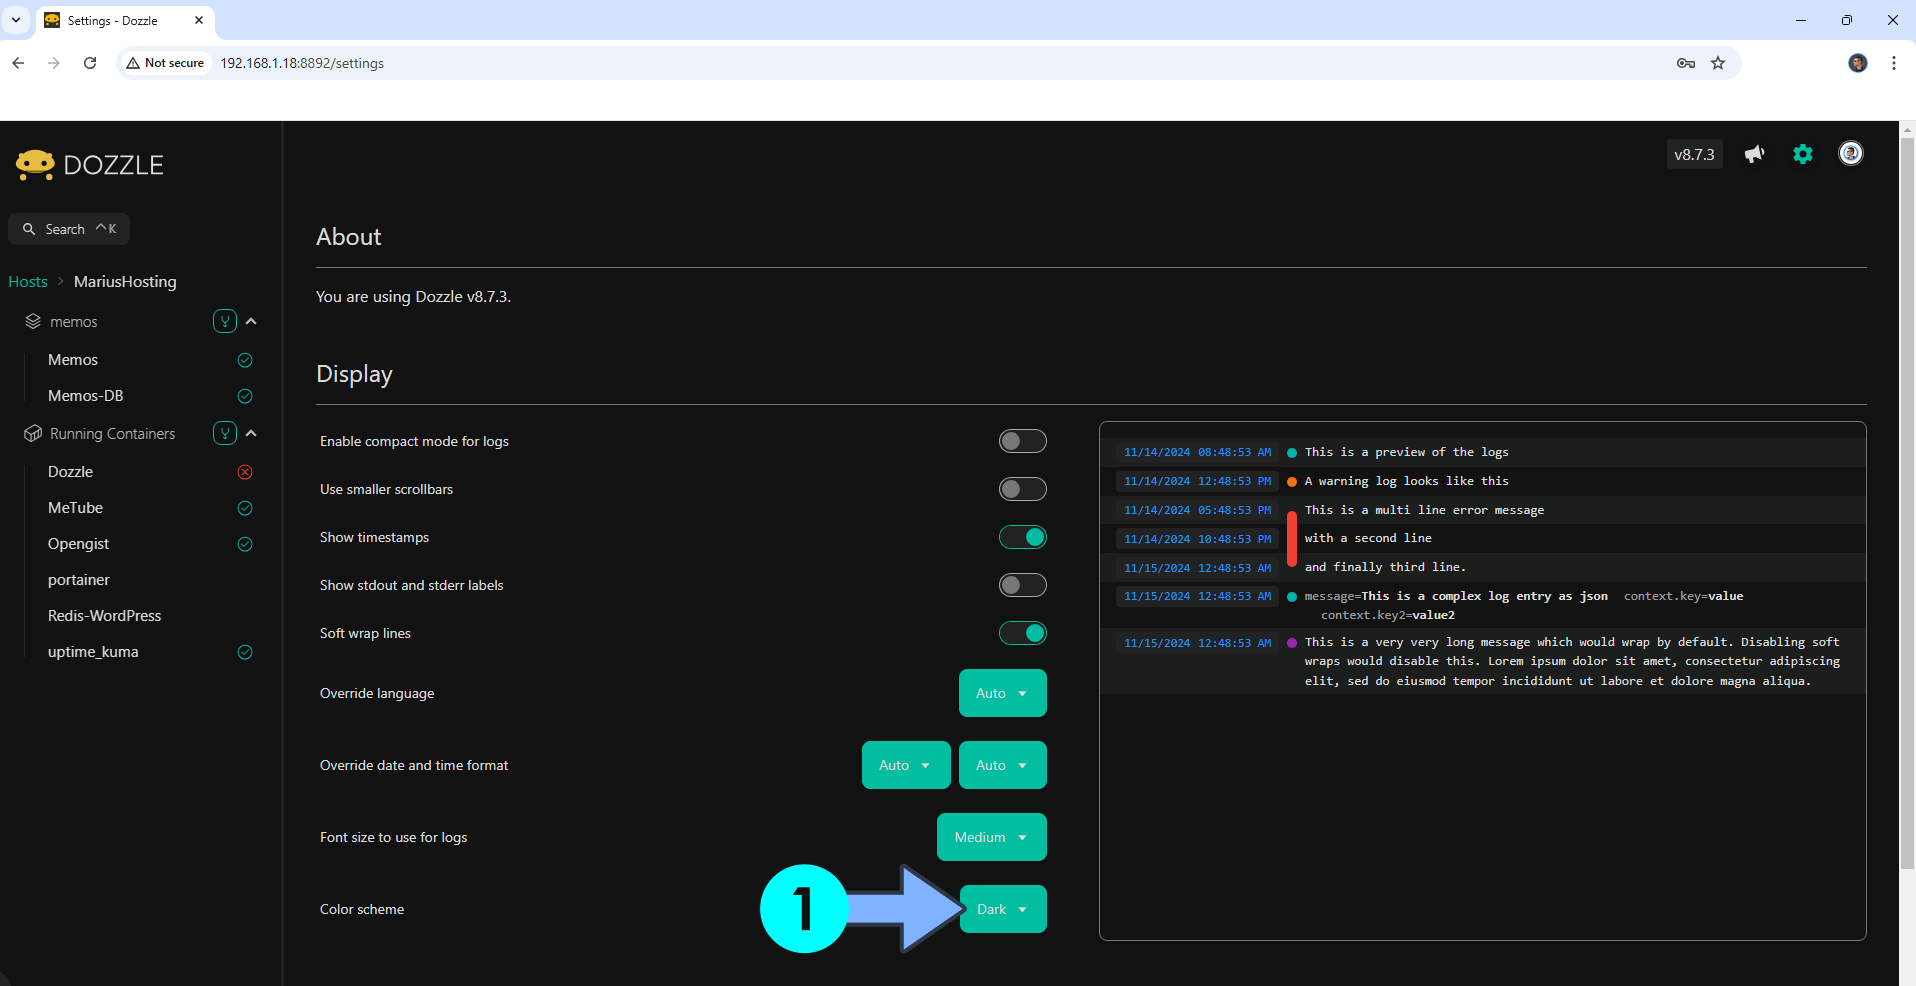Click the Display section heading

point(354,374)
